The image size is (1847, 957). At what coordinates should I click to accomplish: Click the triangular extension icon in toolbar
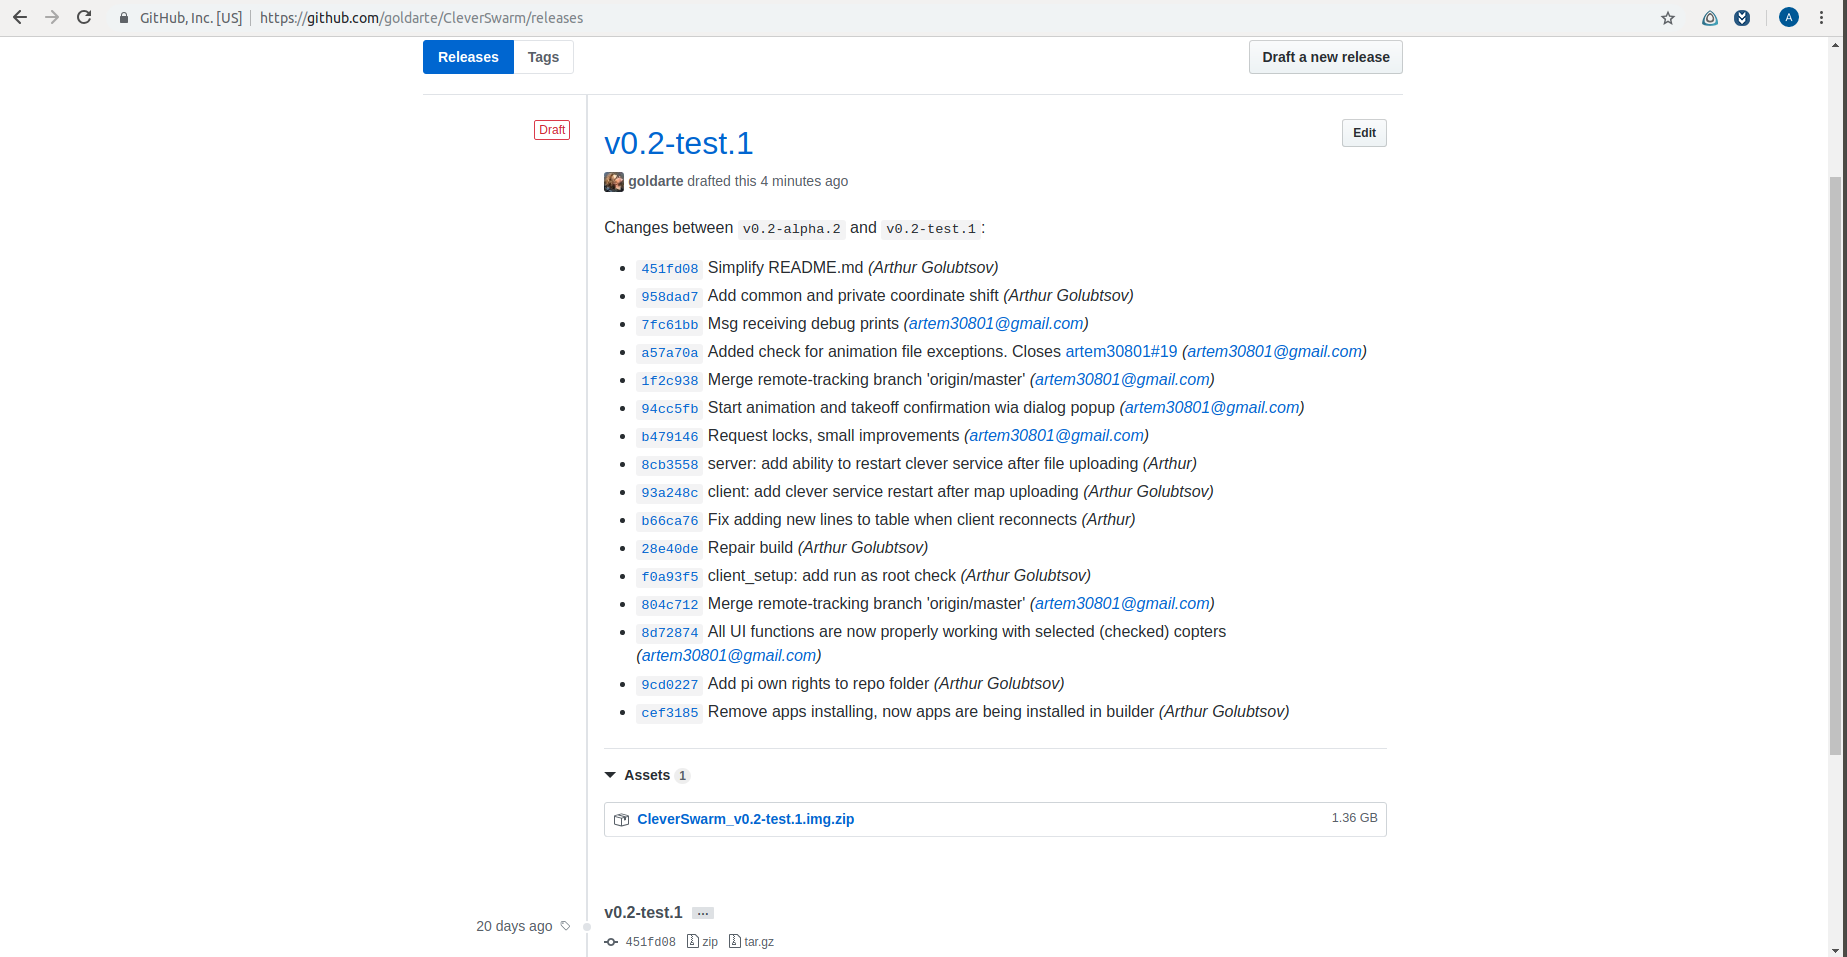pyautogui.click(x=1710, y=18)
